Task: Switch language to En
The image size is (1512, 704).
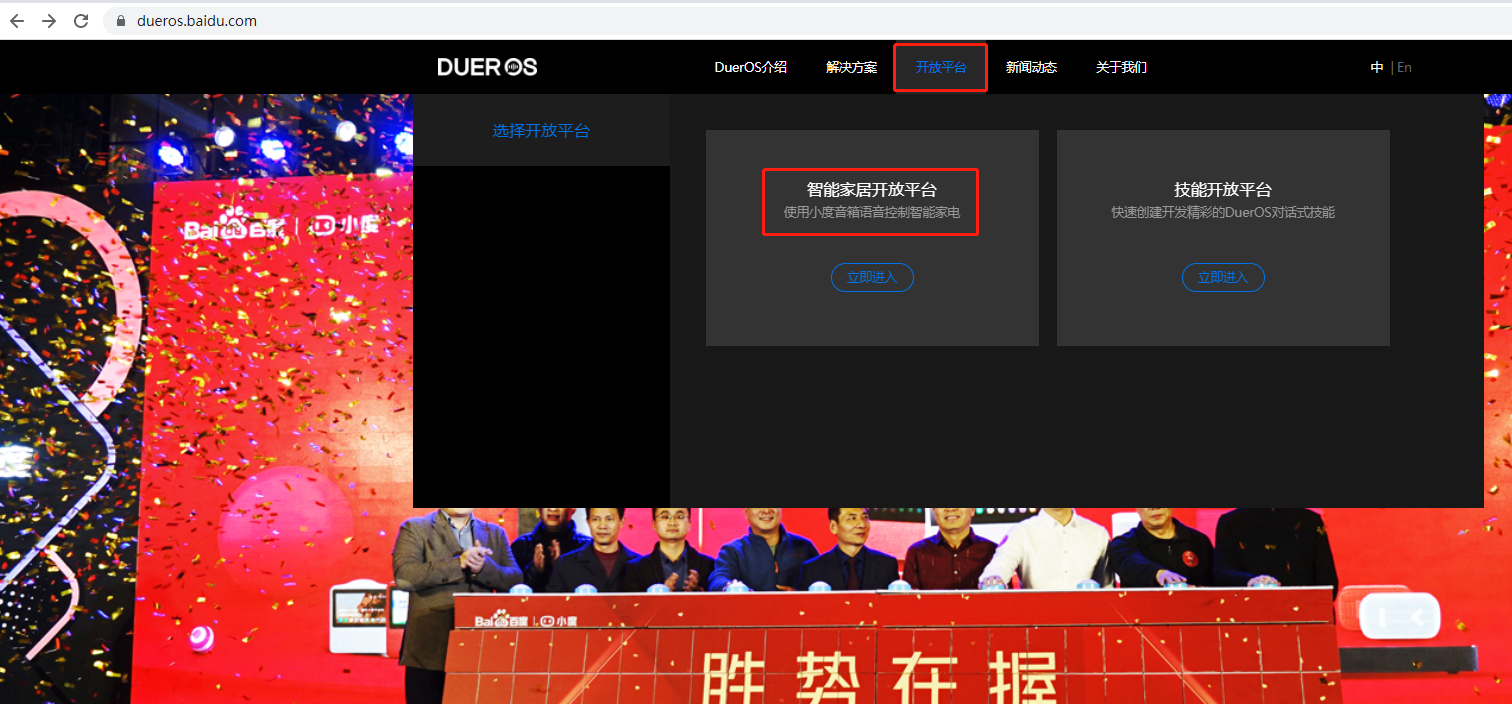Action: (1404, 67)
